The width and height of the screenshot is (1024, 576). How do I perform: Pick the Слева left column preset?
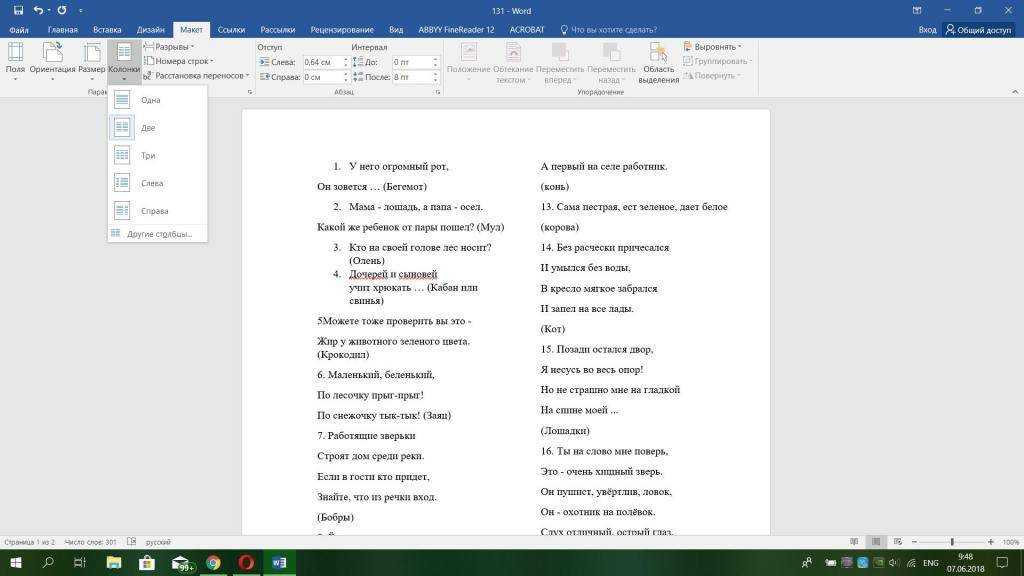(152, 184)
